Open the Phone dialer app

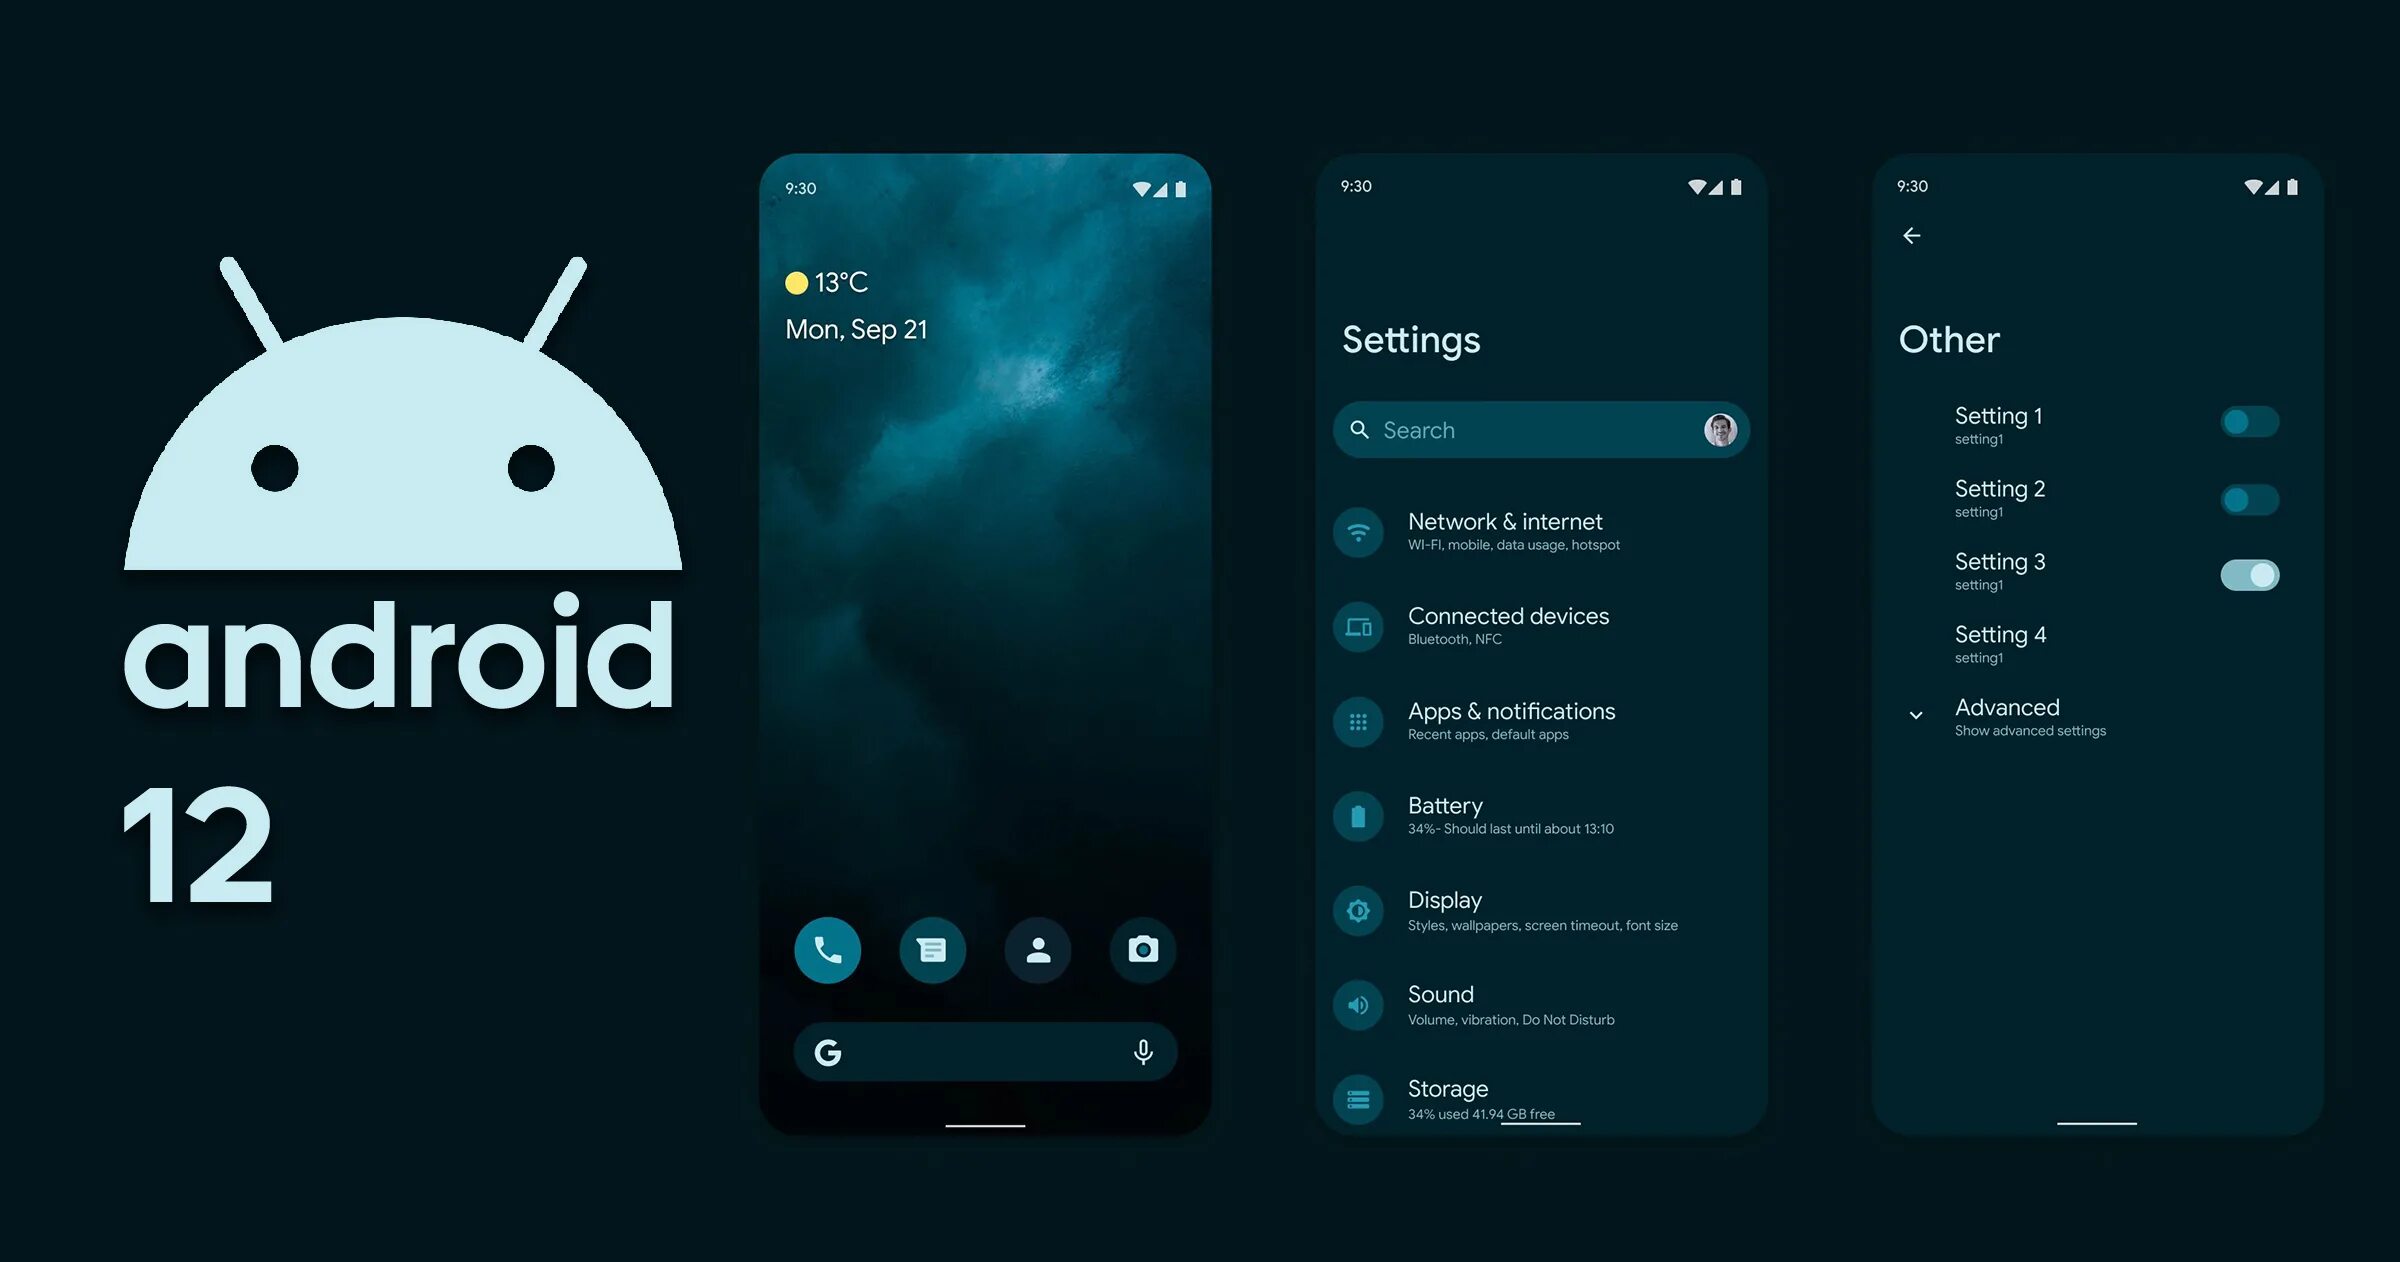(829, 949)
